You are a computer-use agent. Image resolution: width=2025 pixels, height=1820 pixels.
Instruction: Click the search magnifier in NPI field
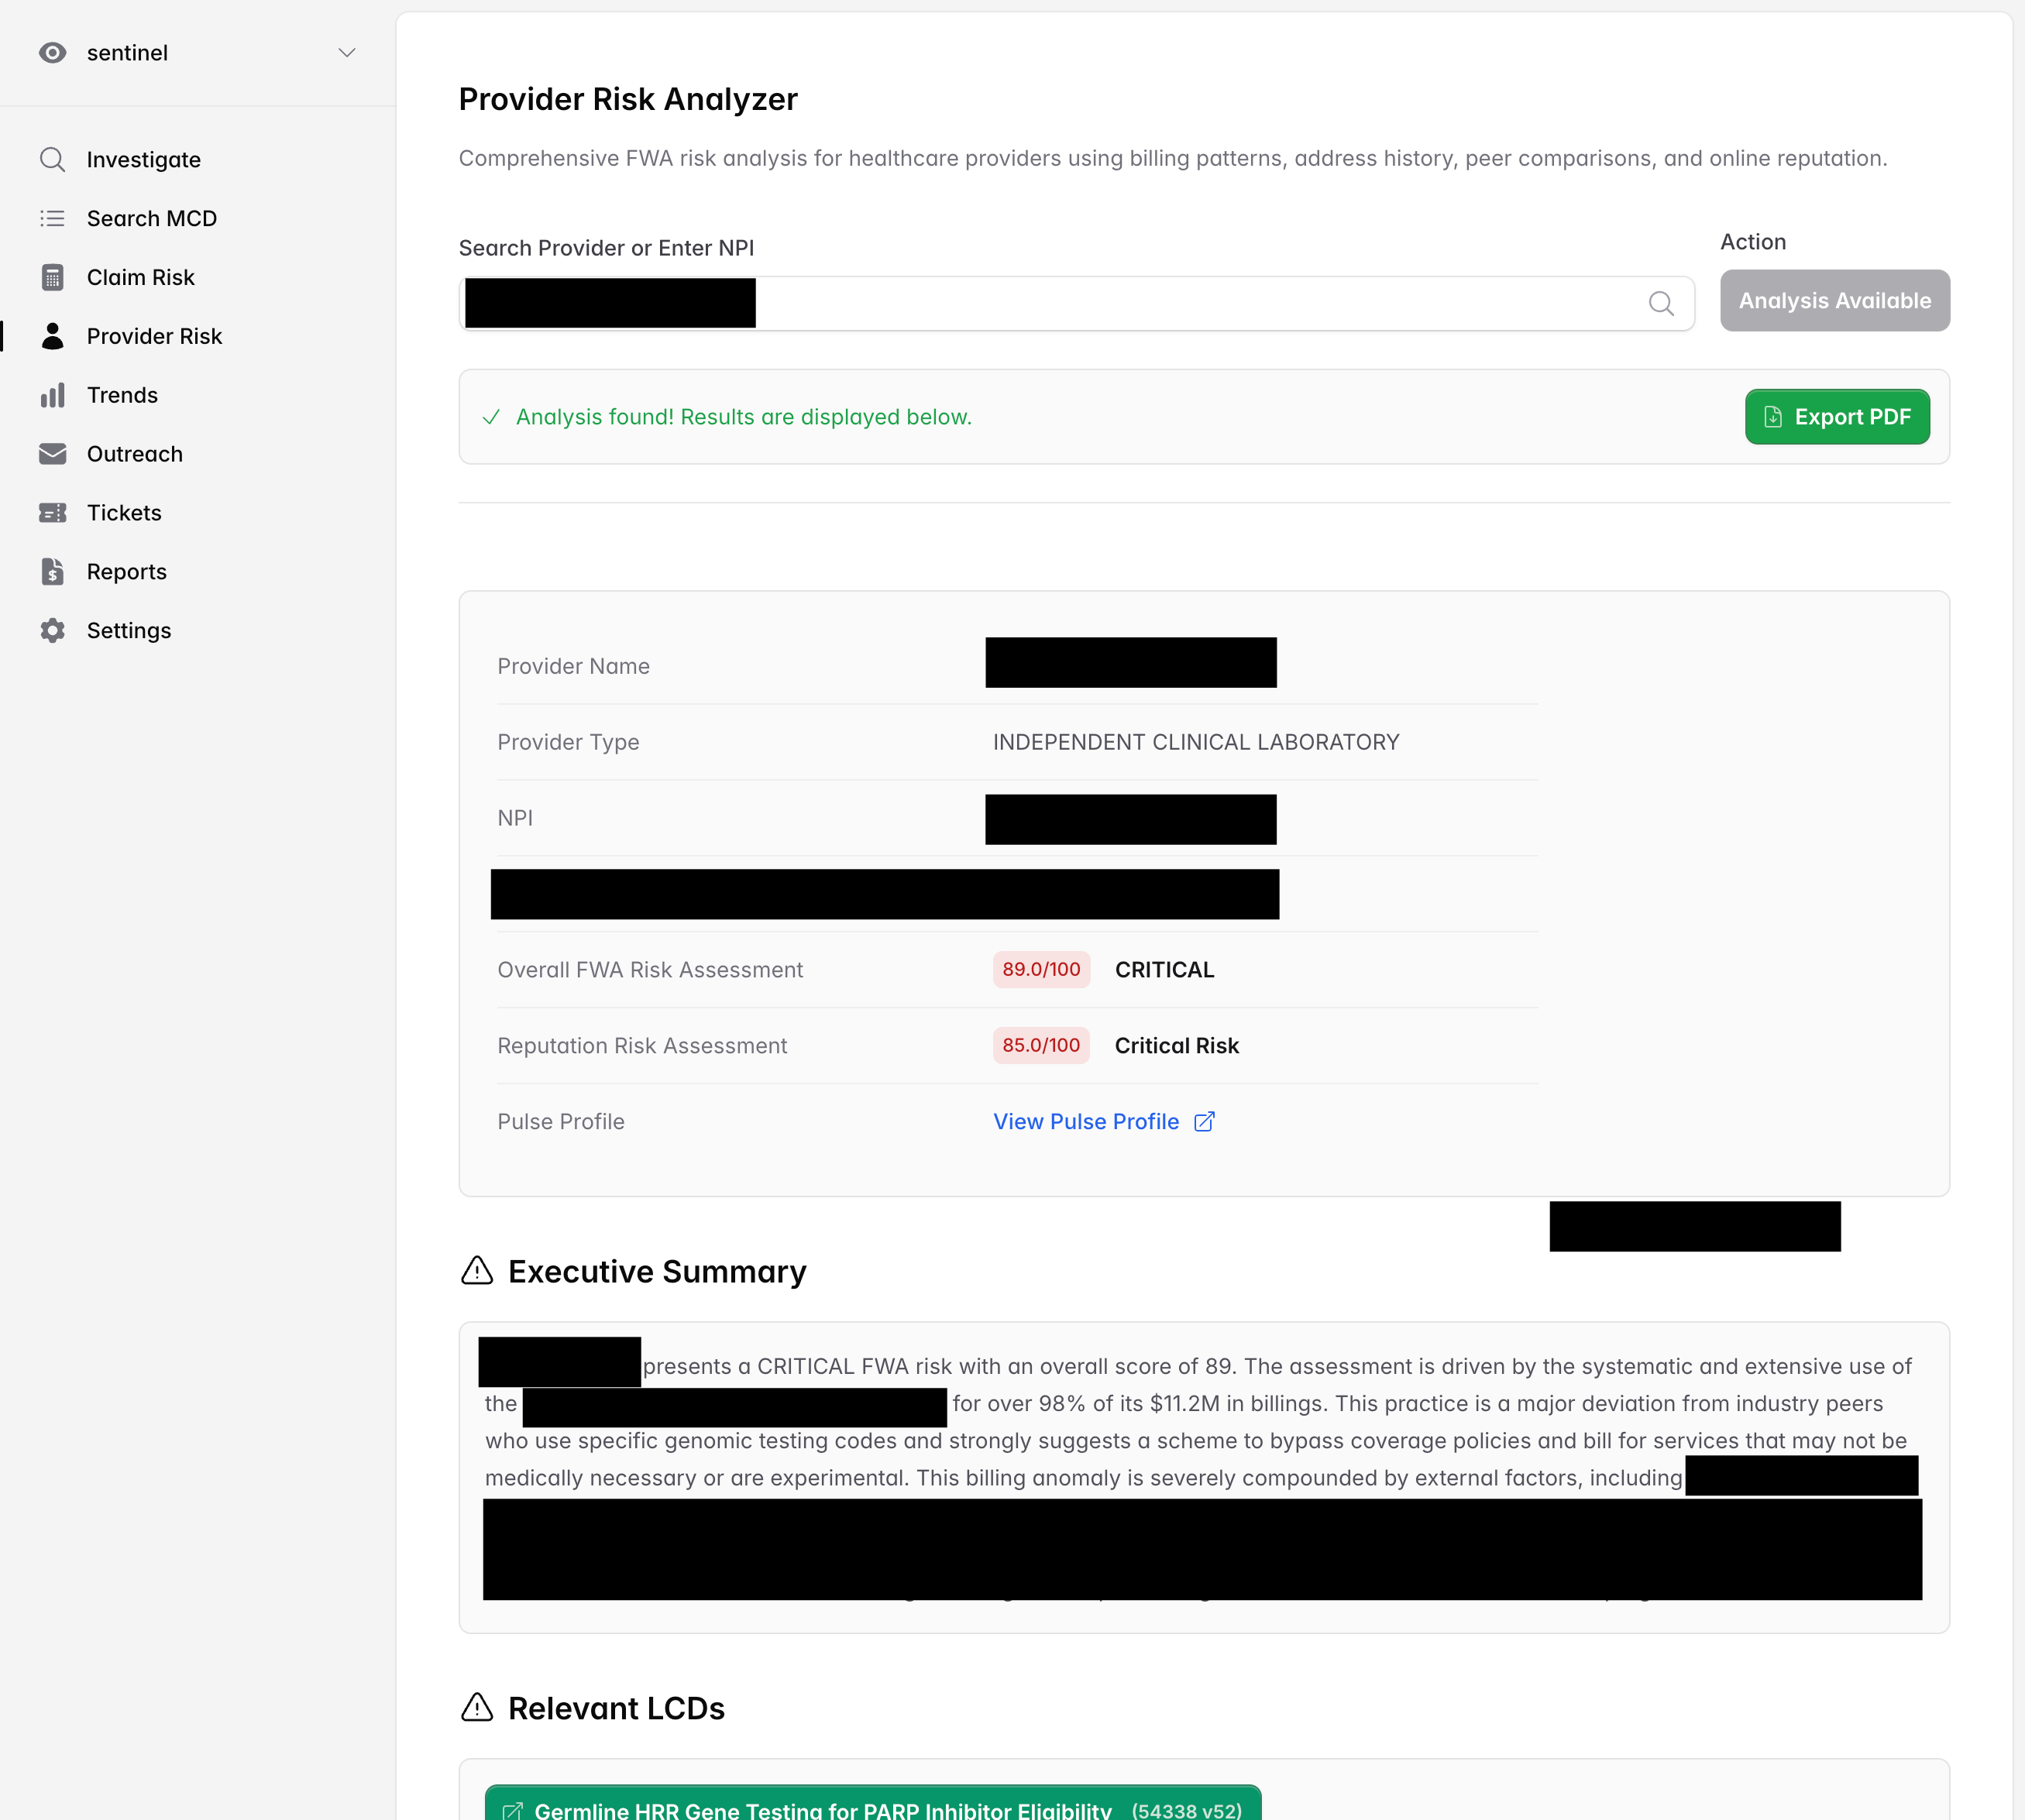coord(1660,303)
